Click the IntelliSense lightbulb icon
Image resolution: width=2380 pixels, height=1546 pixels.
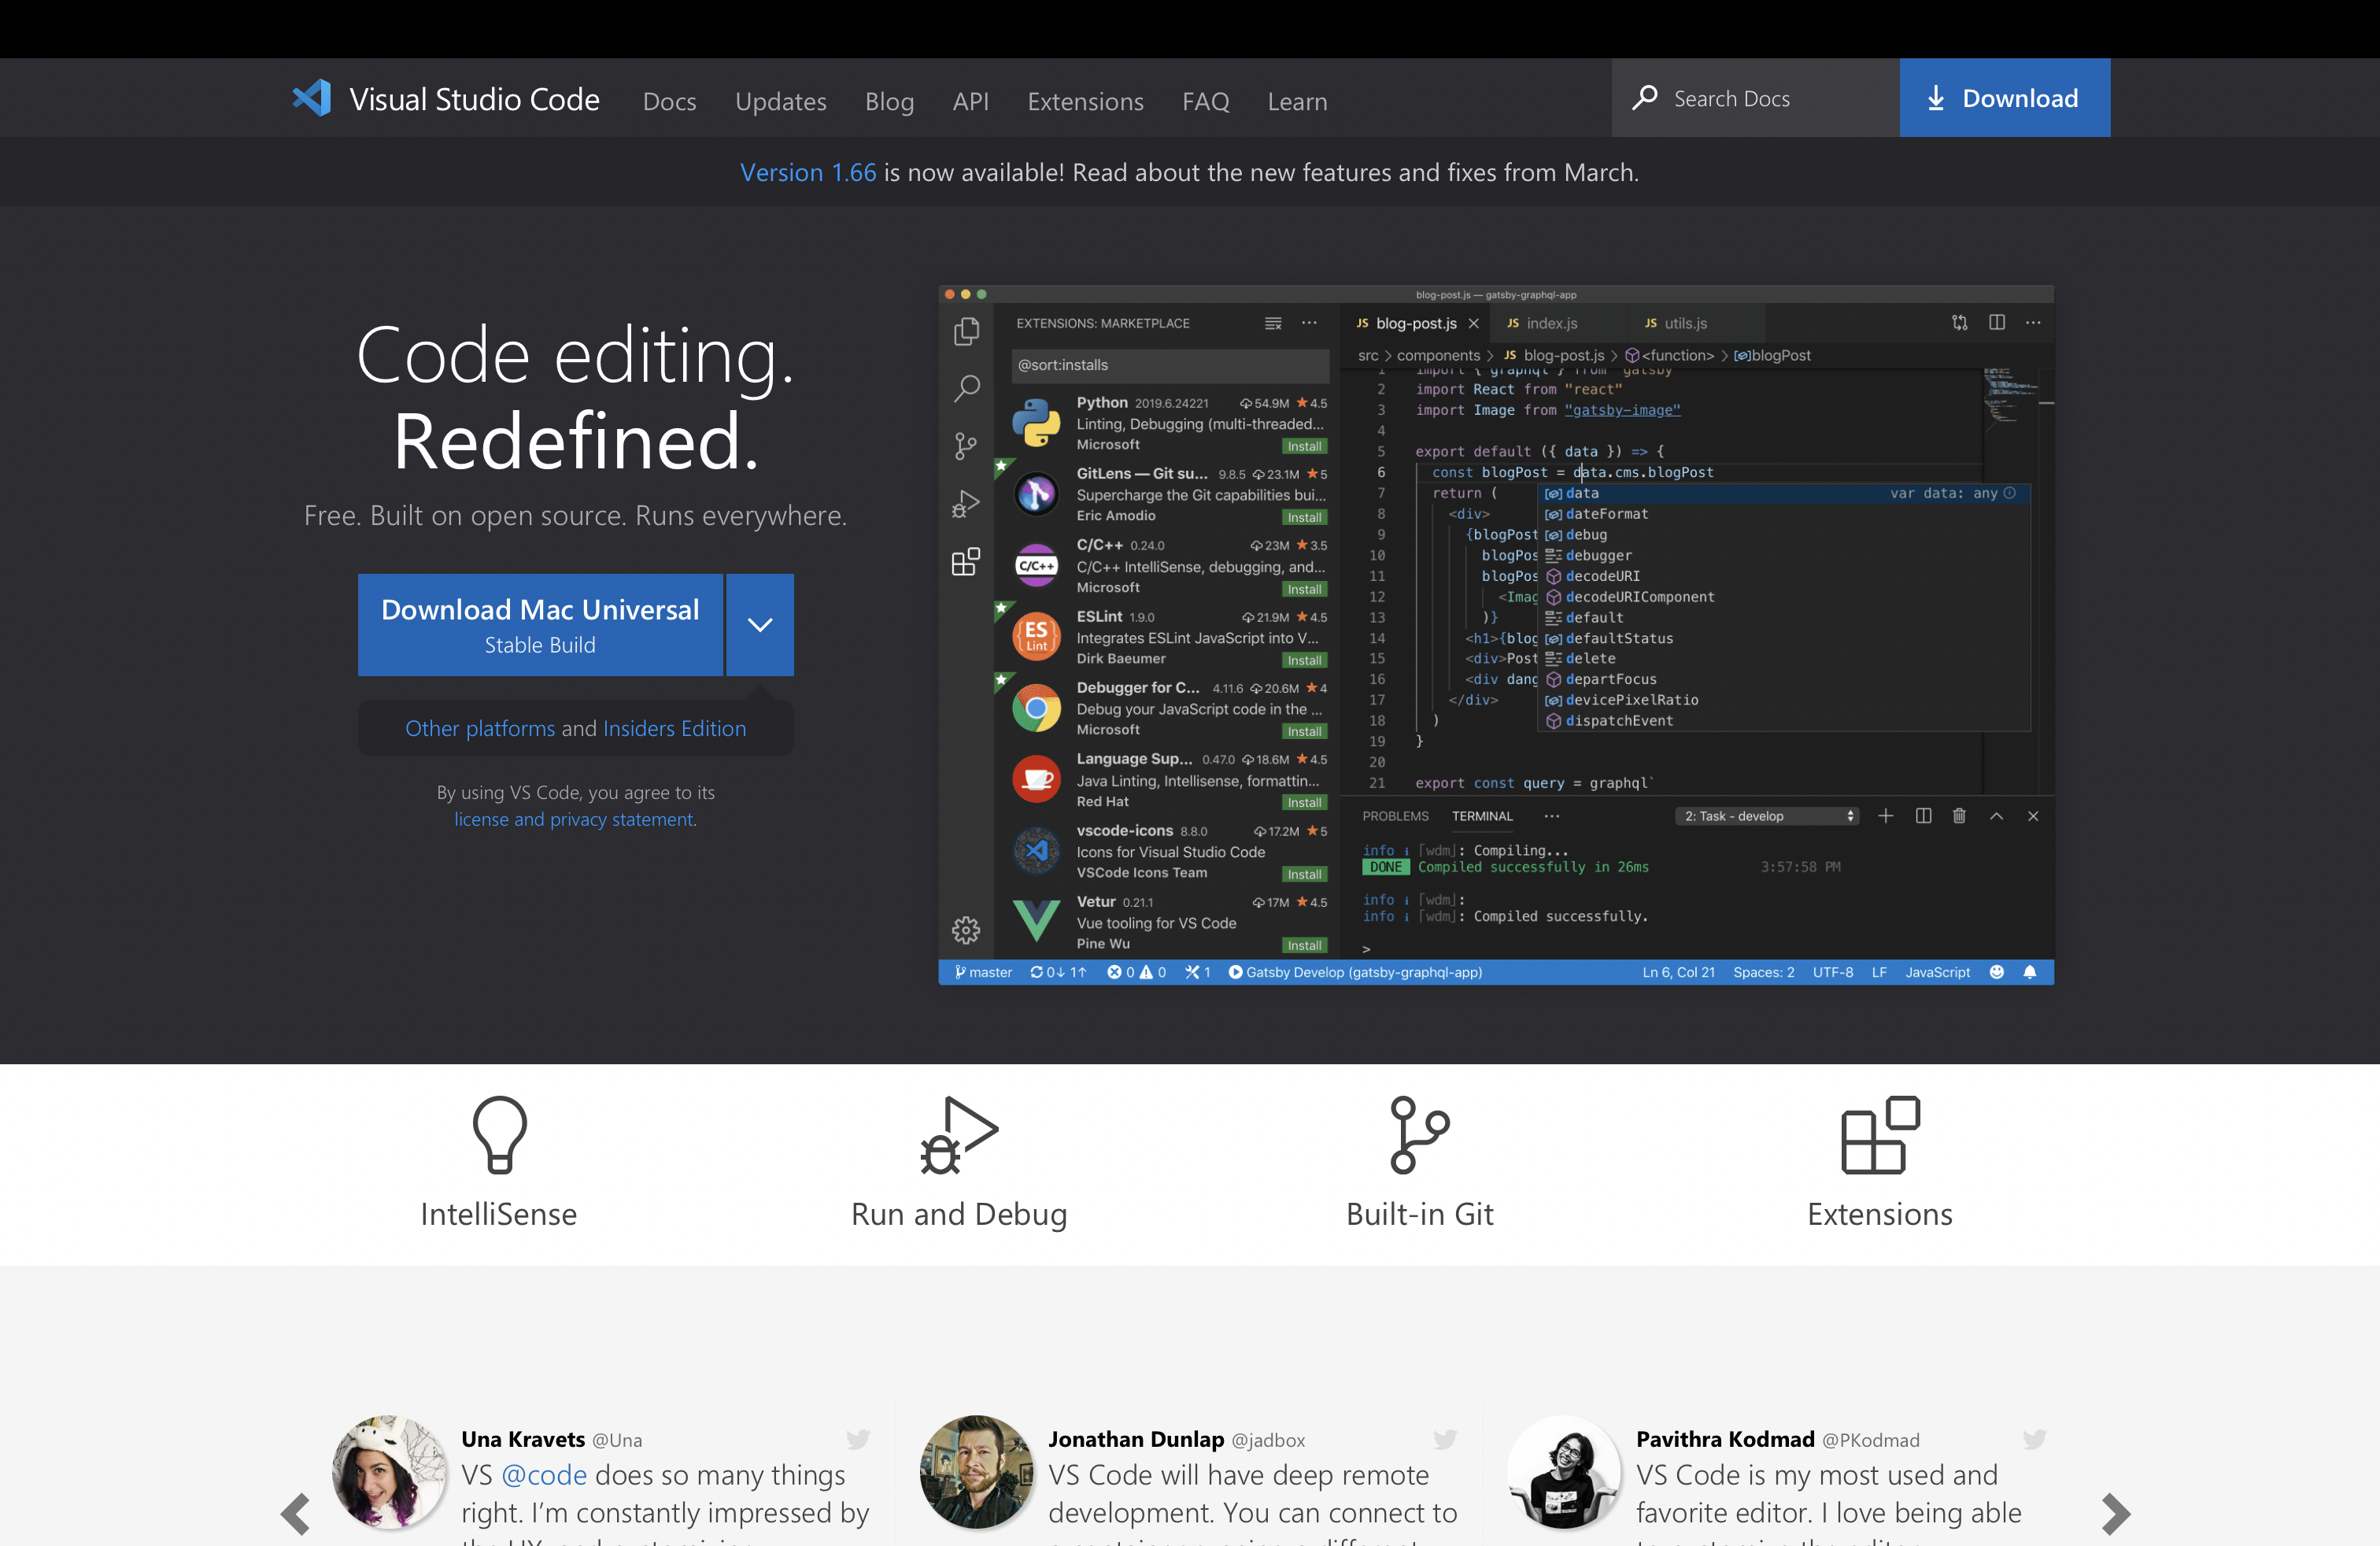[x=499, y=1134]
